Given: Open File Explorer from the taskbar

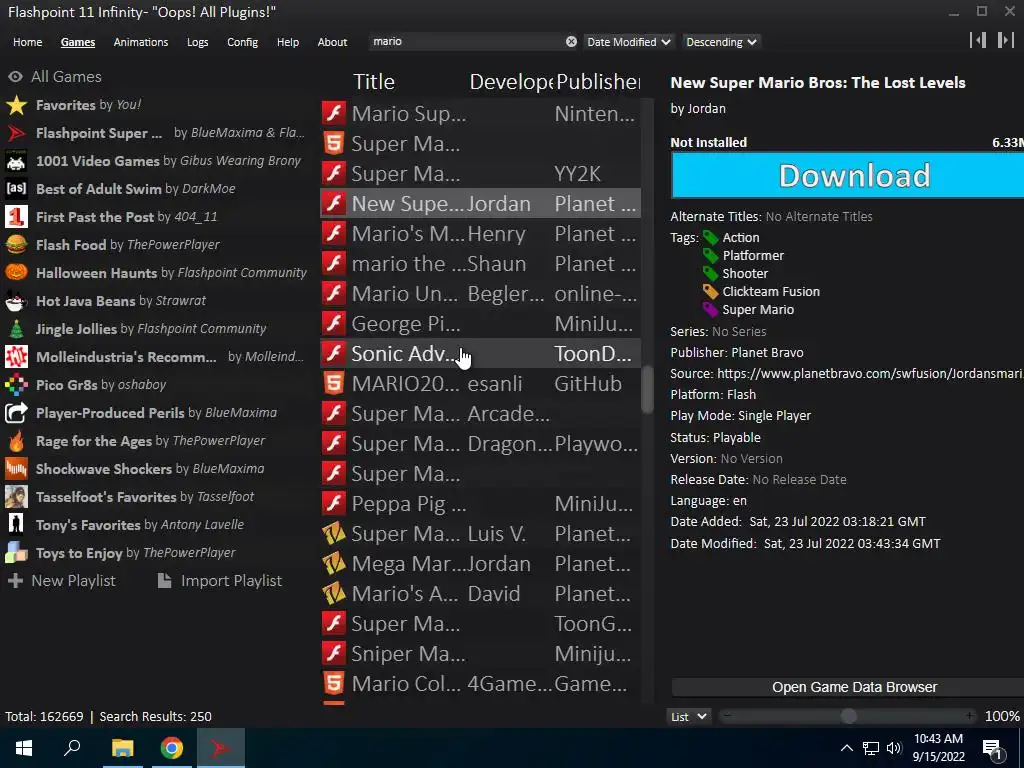Looking at the screenshot, I should pos(122,748).
